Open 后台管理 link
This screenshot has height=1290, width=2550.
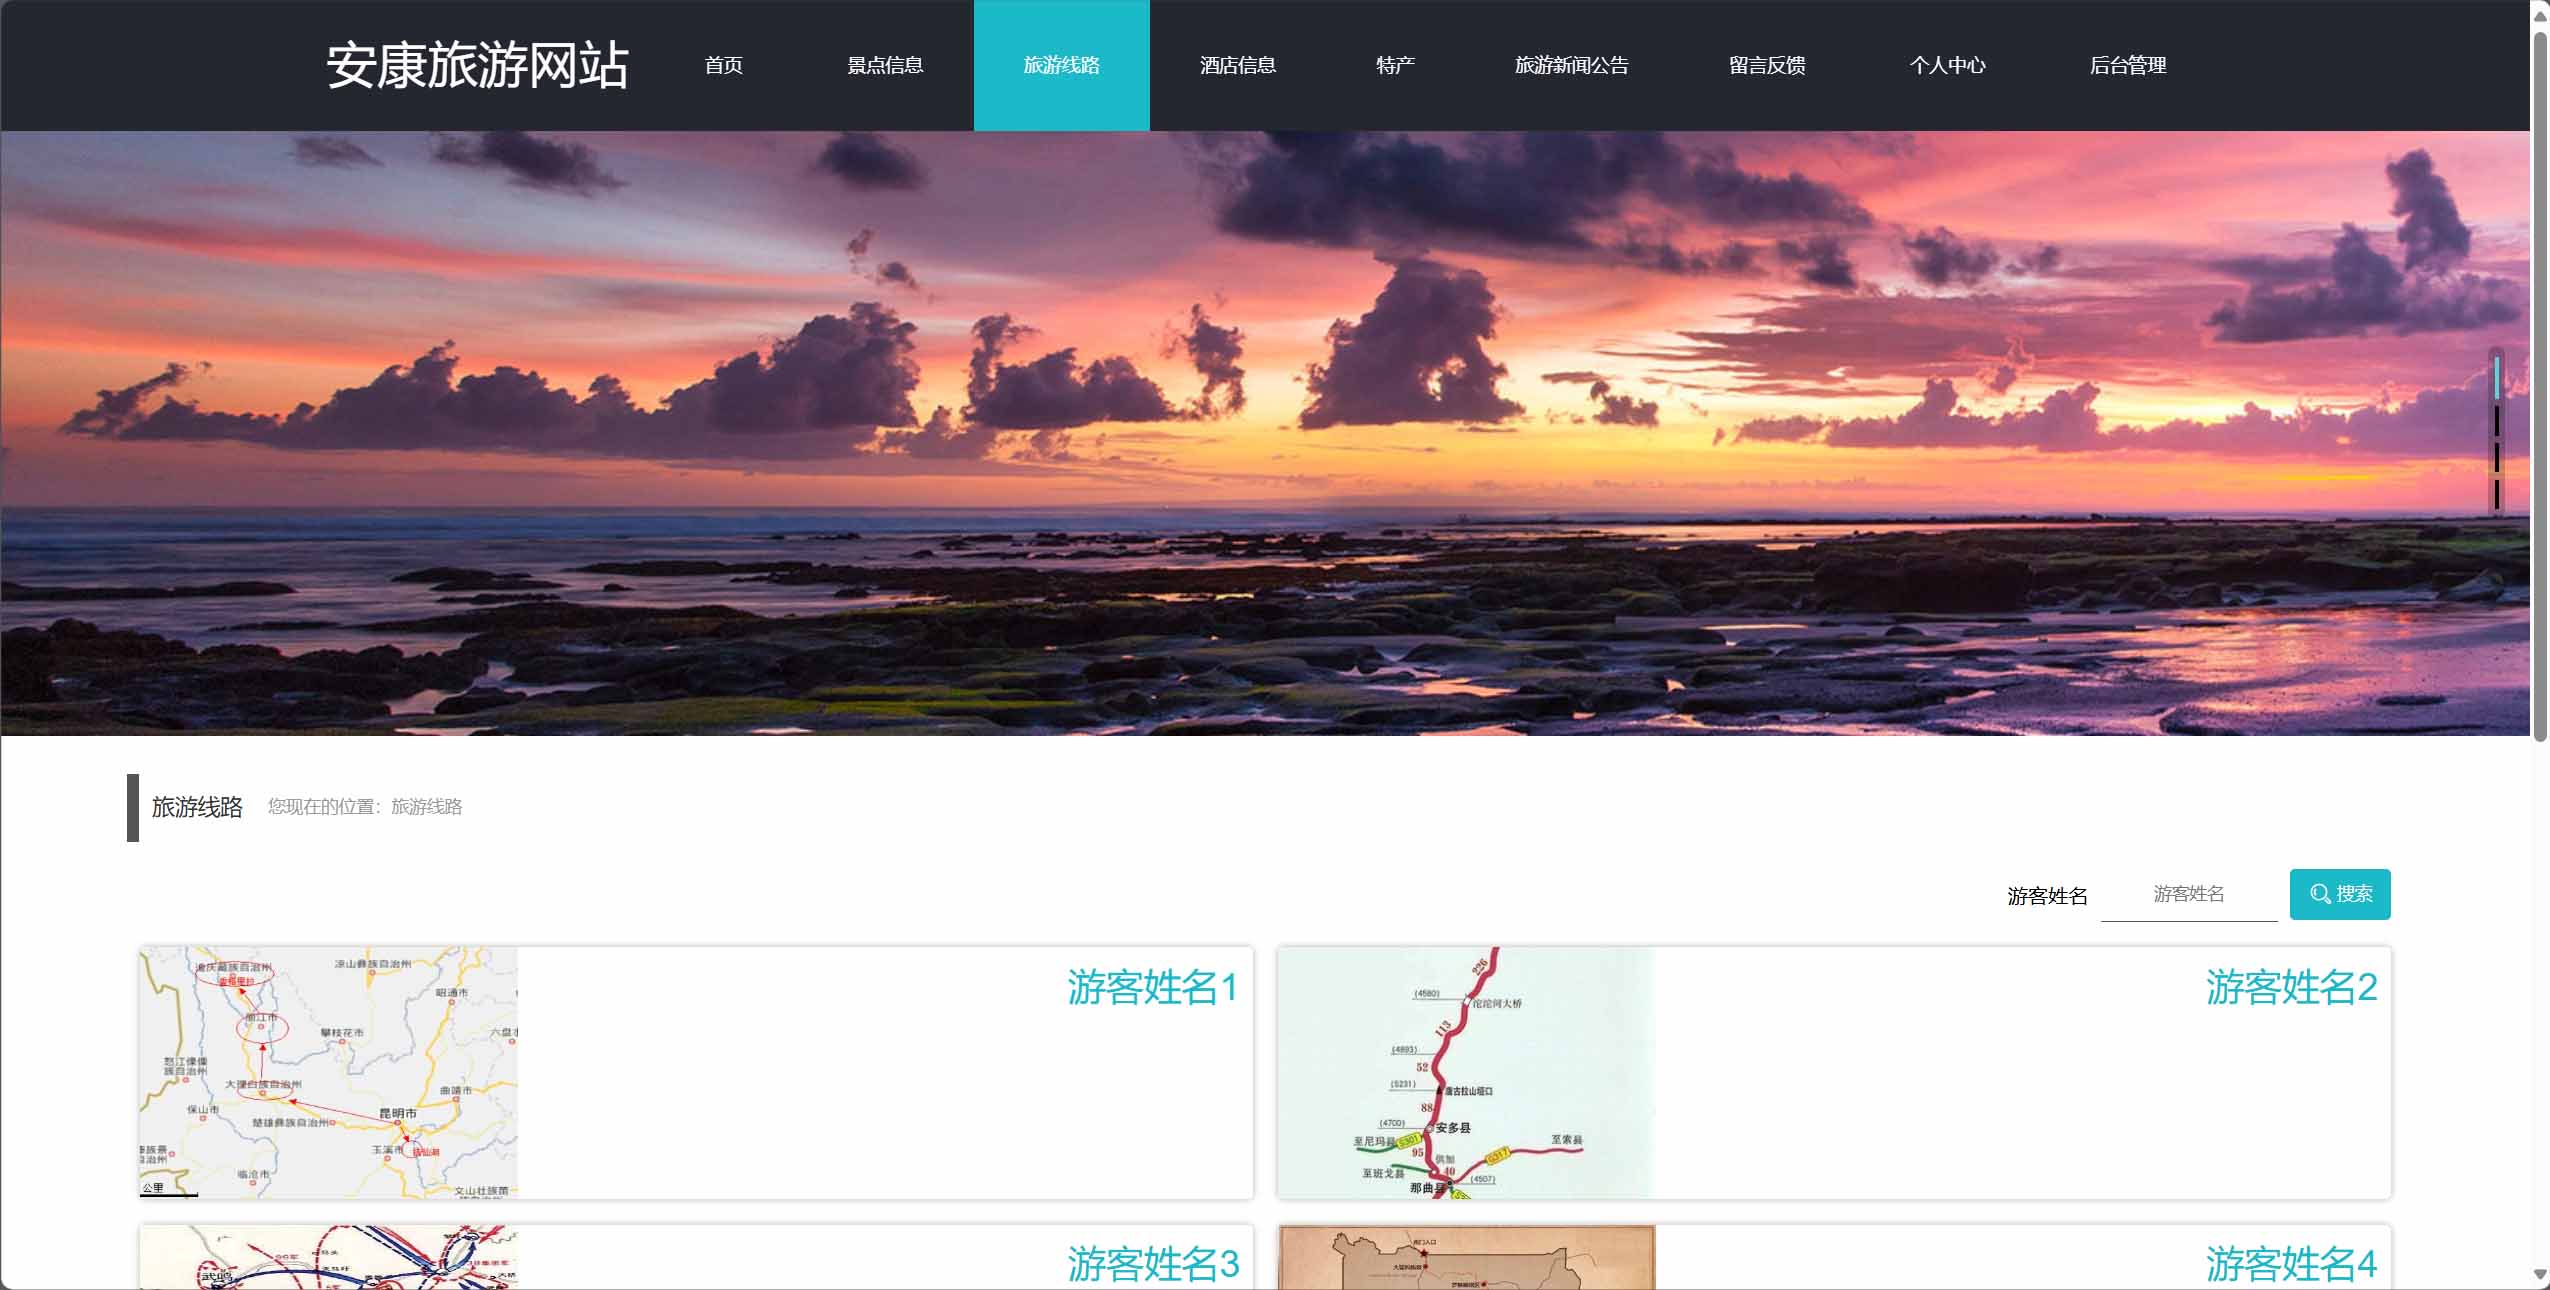pyautogui.click(x=2128, y=66)
